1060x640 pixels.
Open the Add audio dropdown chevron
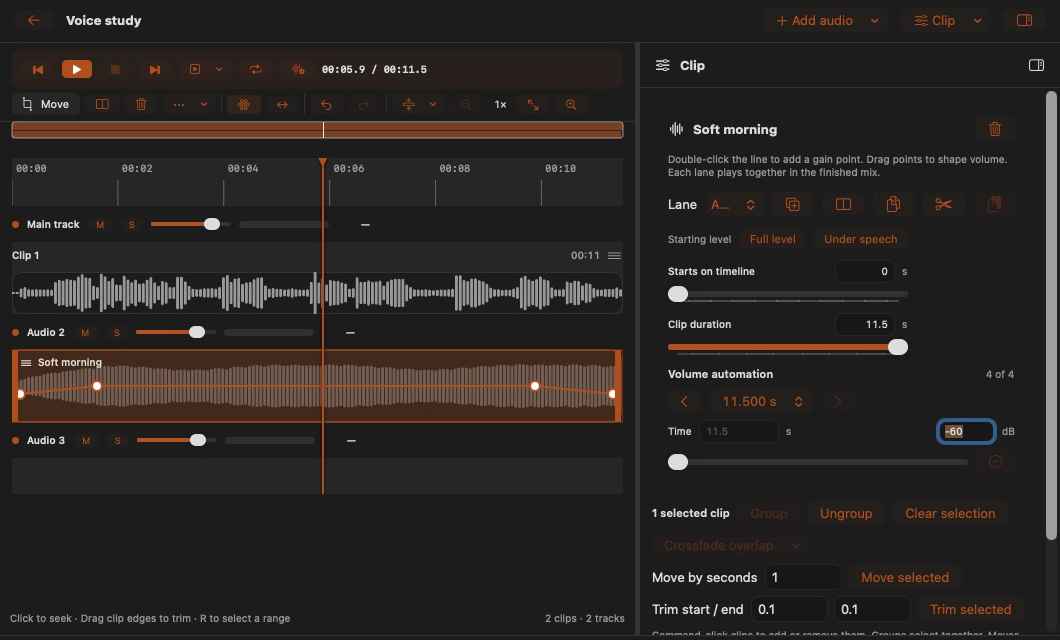875,20
